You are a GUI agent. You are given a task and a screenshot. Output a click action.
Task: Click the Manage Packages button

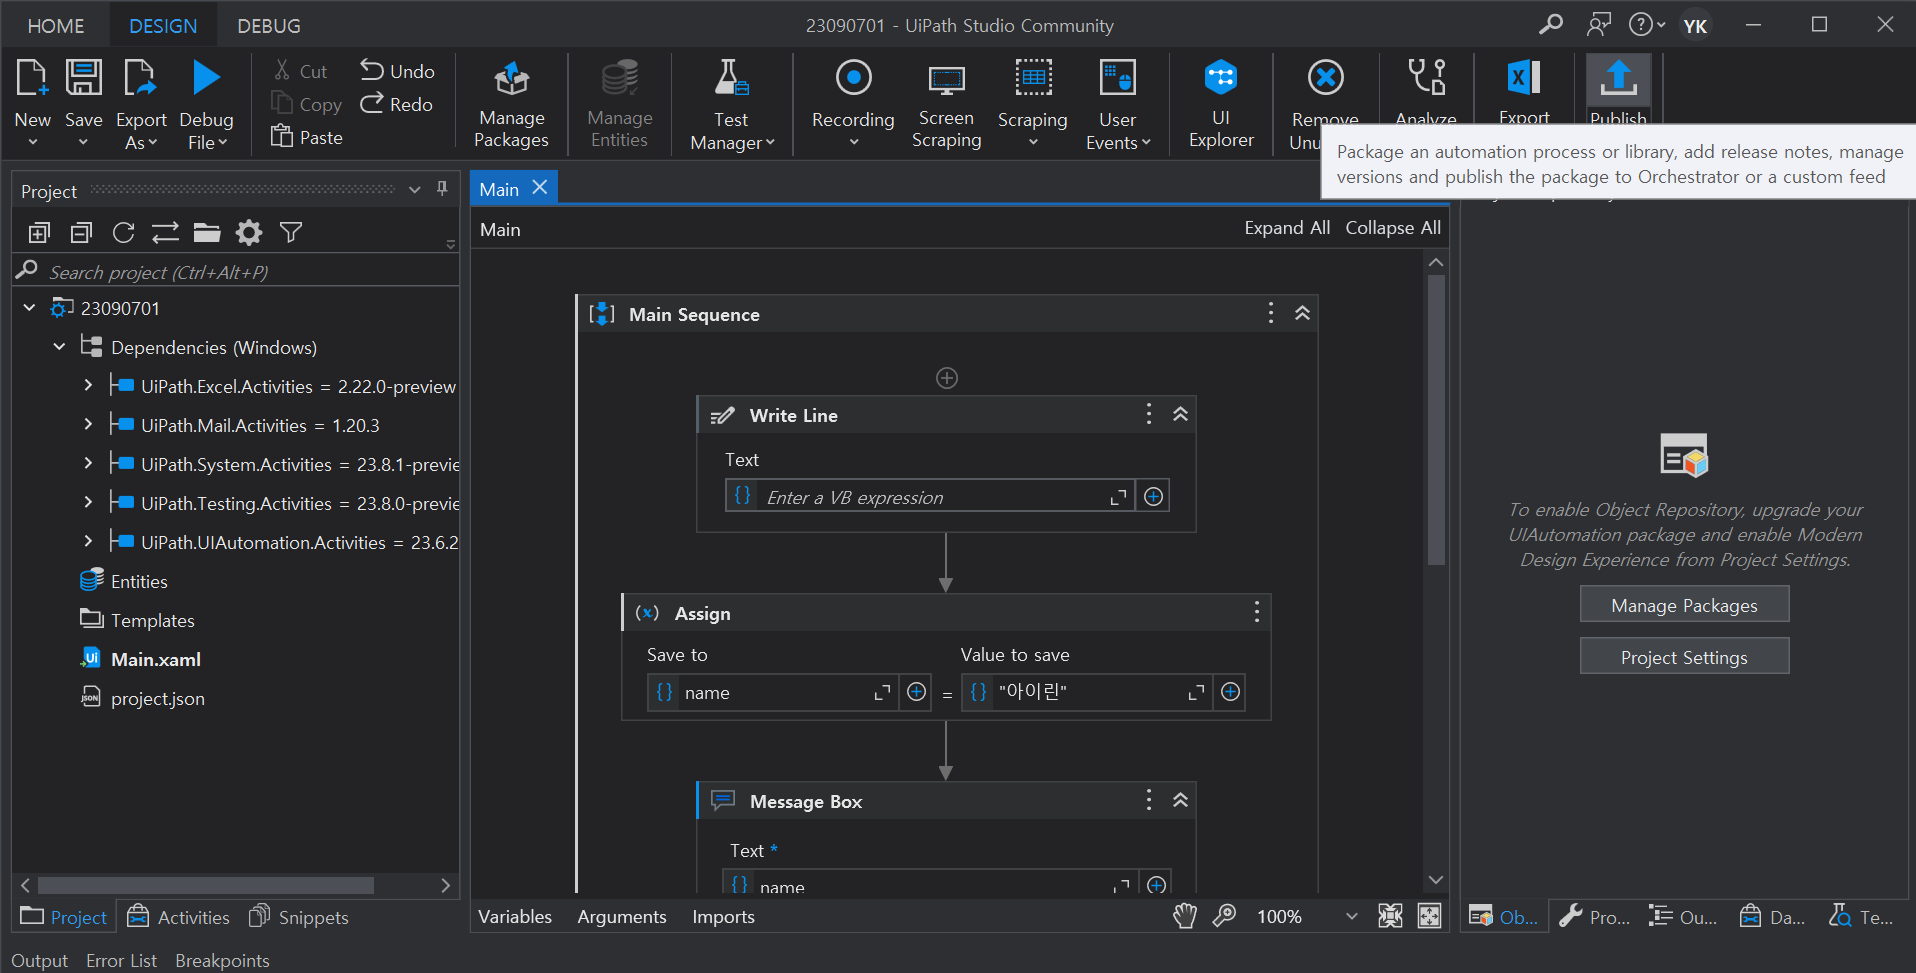point(1684,605)
